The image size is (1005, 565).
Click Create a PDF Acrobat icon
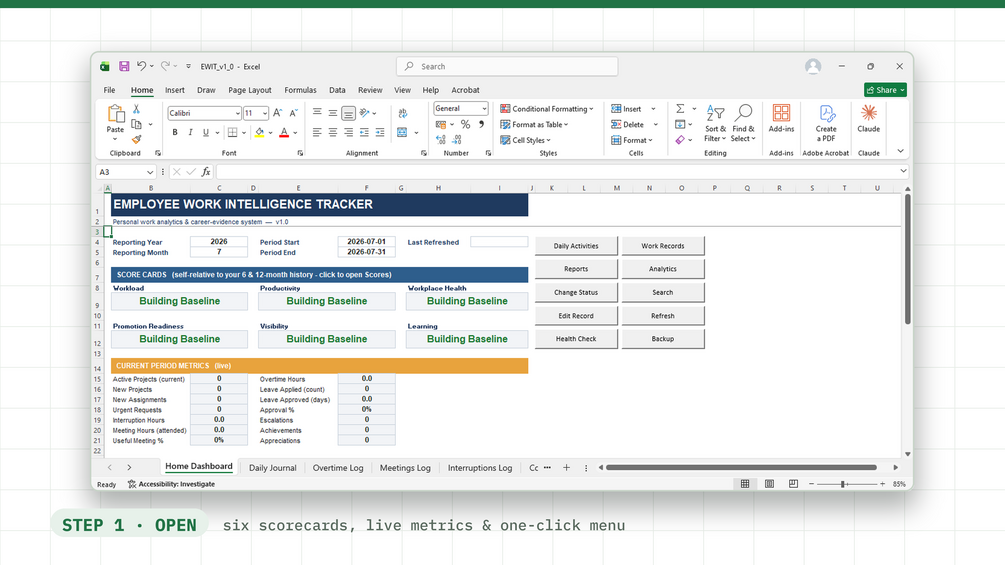pyautogui.click(x=826, y=123)
